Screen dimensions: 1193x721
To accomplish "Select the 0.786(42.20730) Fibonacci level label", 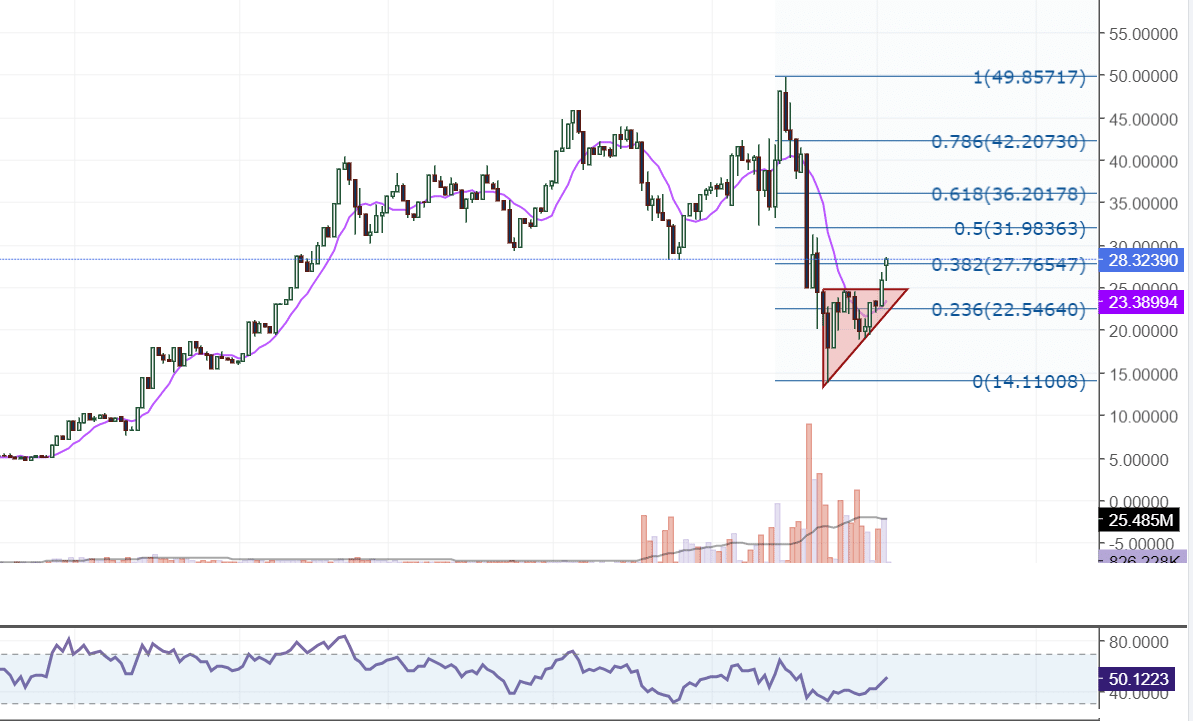I will coord(1007,142).
